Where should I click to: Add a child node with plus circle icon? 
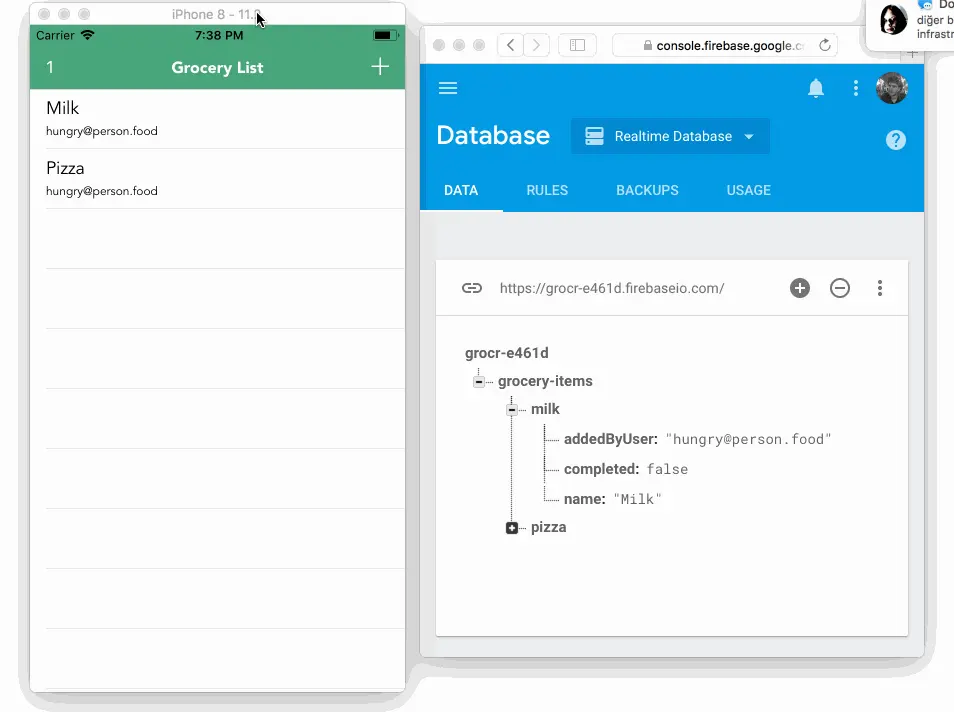[800, 288]
